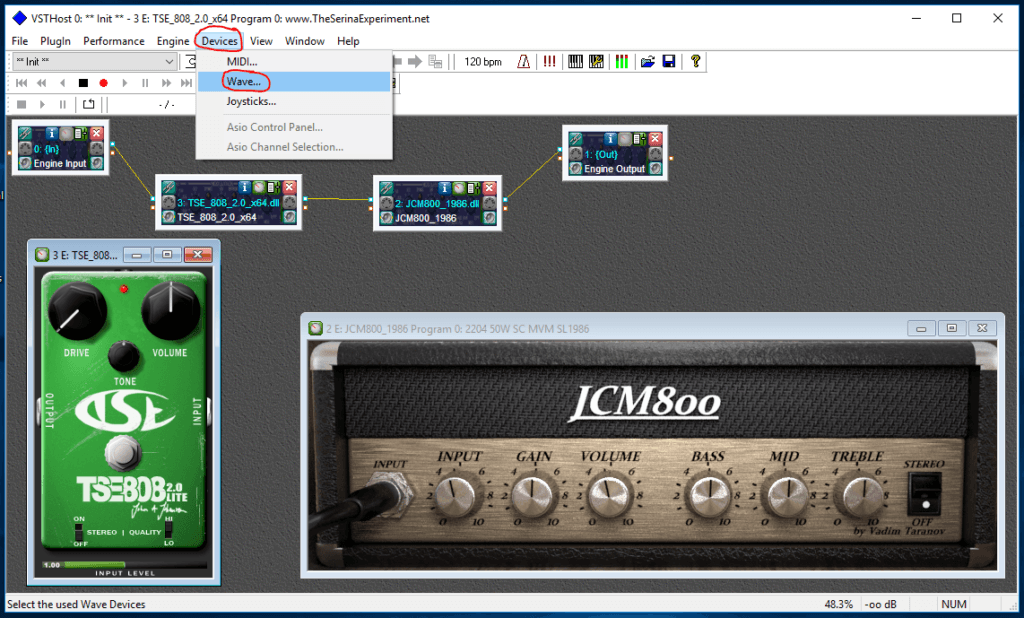The image size is (1024, 618).
Task: Open the Engine menu
Action: (172, 41)
